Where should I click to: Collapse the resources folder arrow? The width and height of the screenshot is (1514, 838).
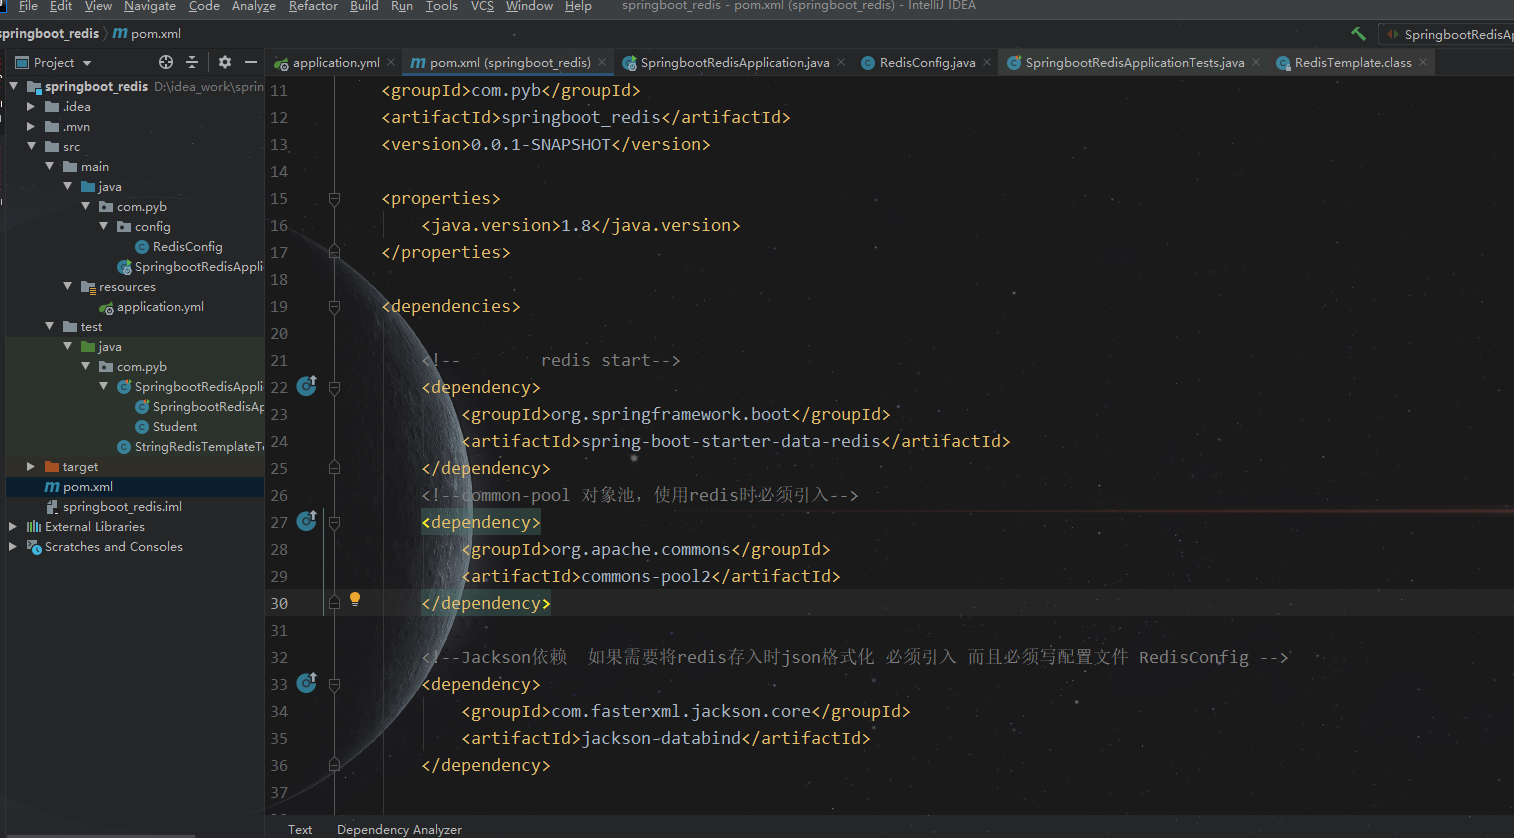click(x=67, y=286)
